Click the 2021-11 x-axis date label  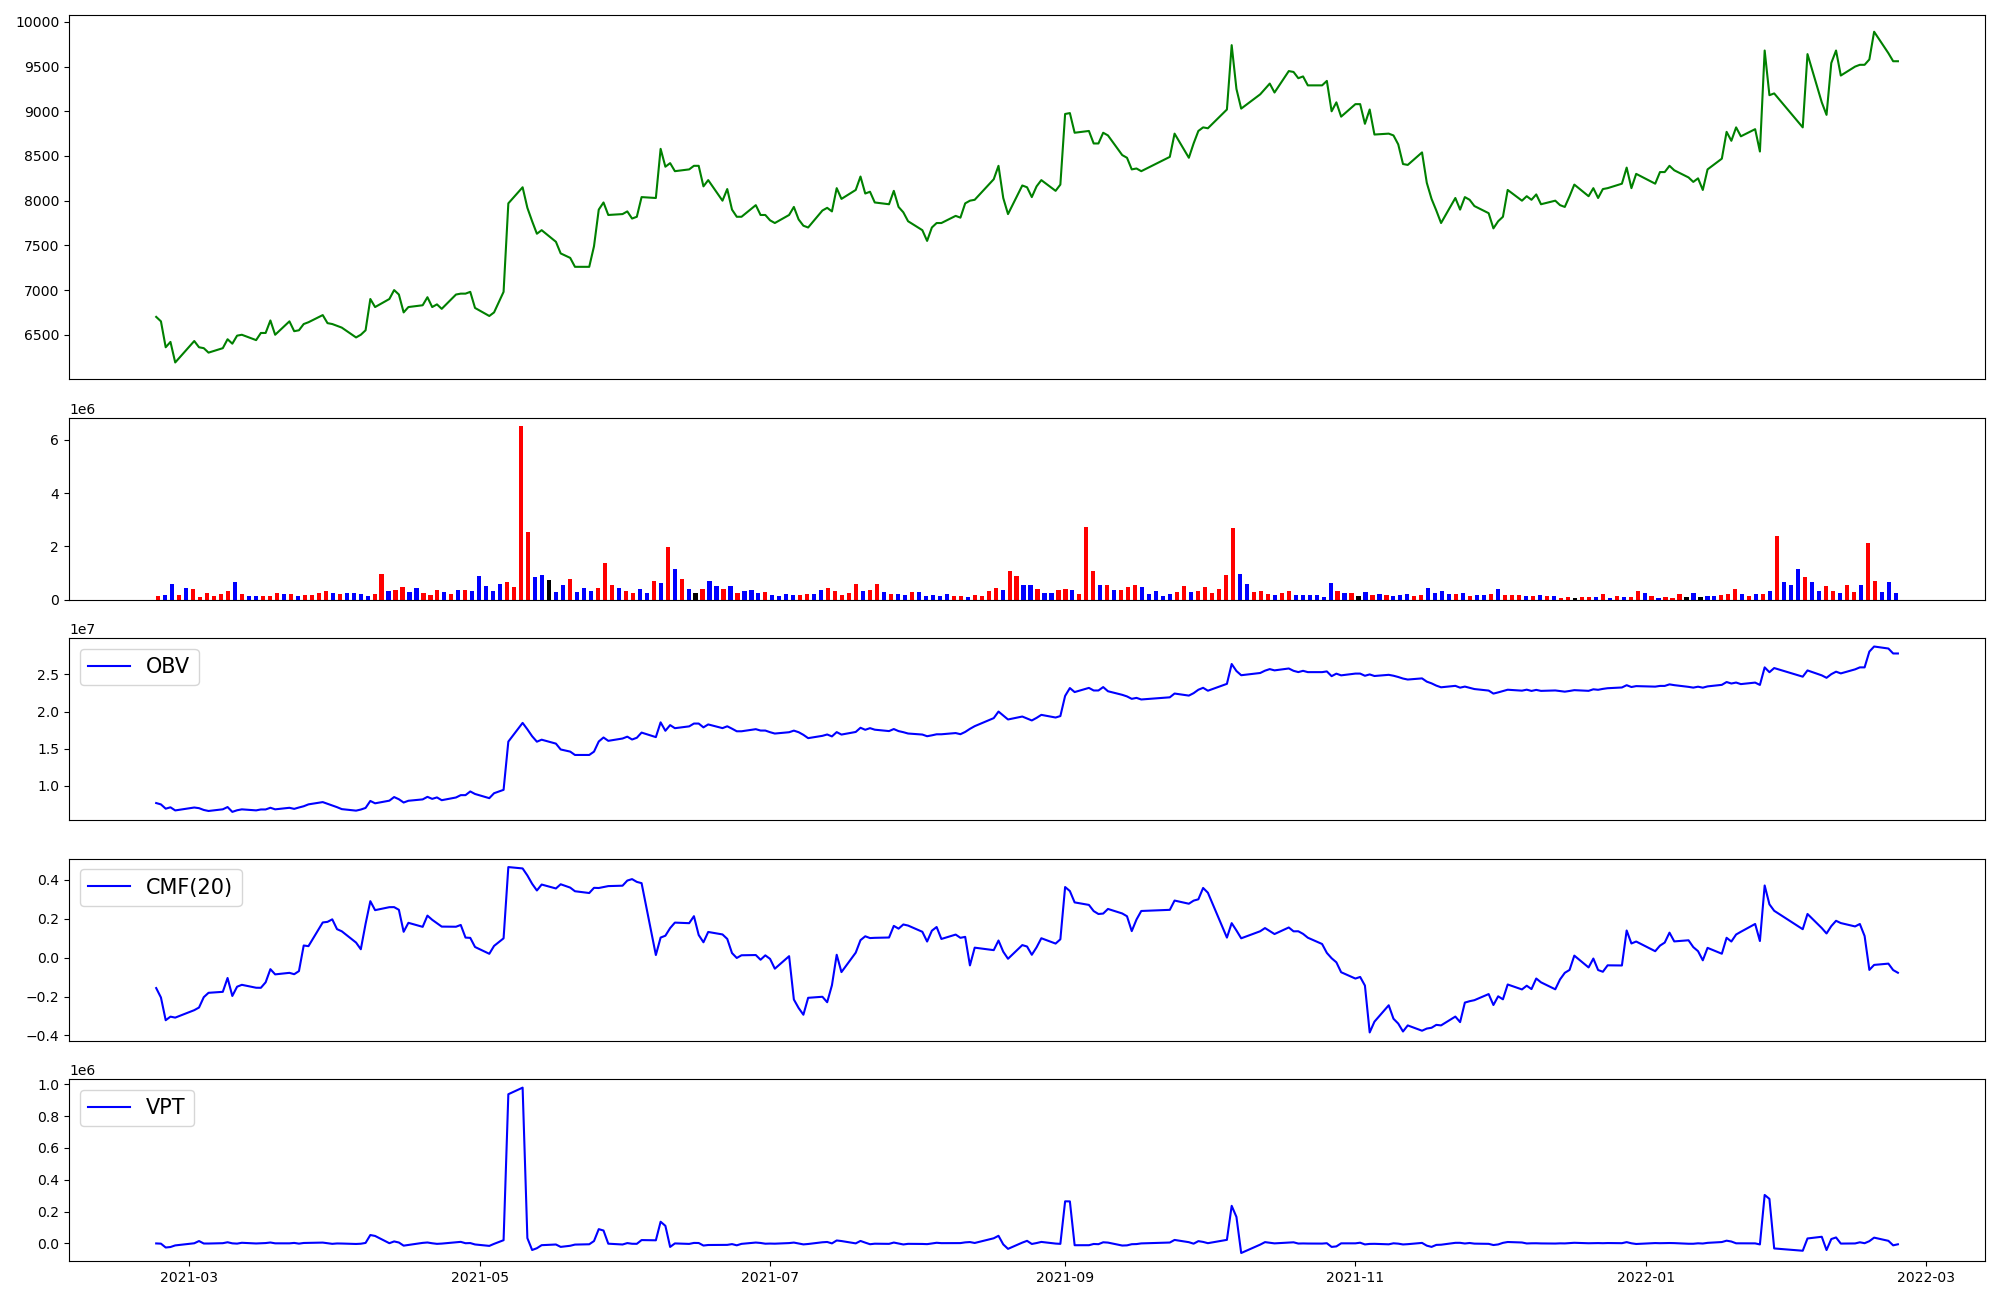pyautogui.click(x=1355, y=1277)
